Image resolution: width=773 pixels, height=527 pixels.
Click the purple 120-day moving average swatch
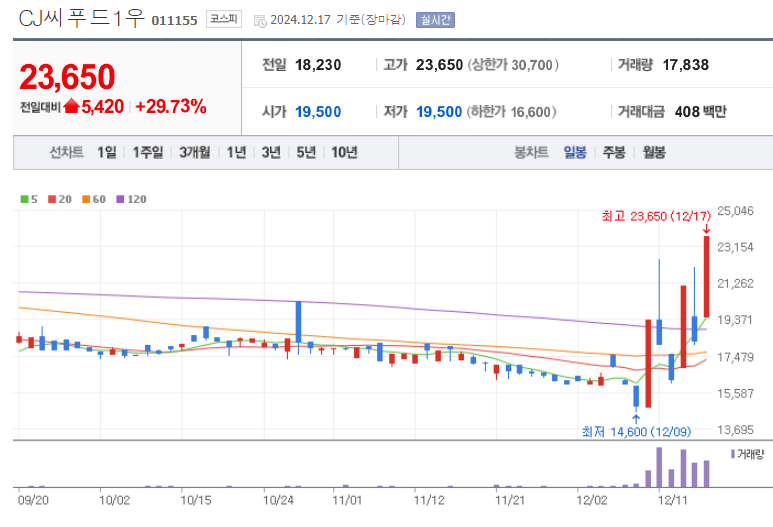coord(120,199)
